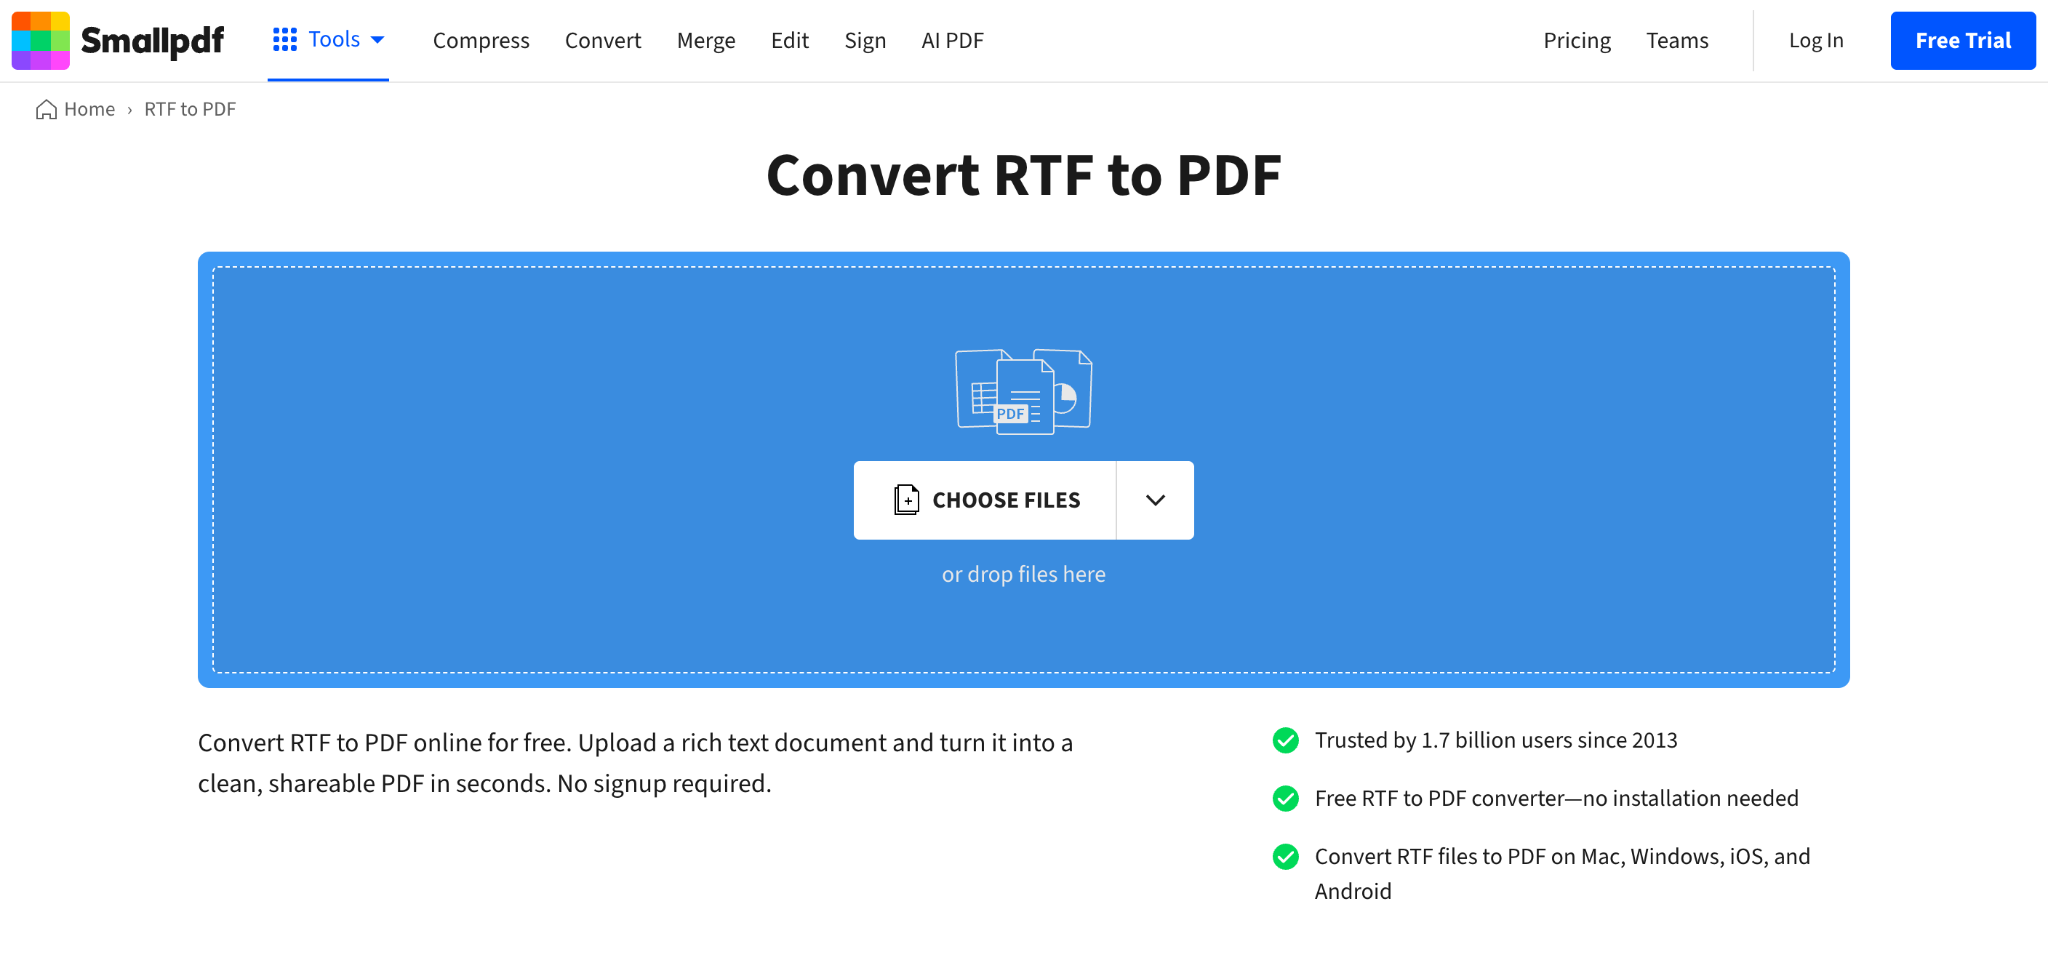This screenshot has height=980, width=2048.
Task: Click the Log In link
Action: (1816, 40)
